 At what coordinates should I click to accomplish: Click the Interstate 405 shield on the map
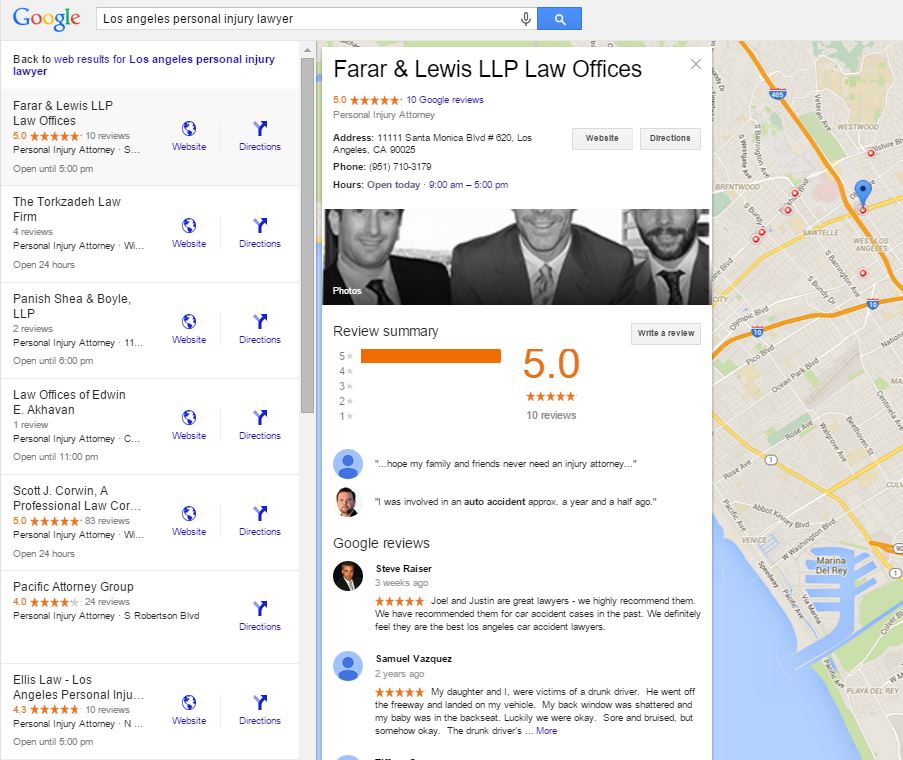click(777, 94)
